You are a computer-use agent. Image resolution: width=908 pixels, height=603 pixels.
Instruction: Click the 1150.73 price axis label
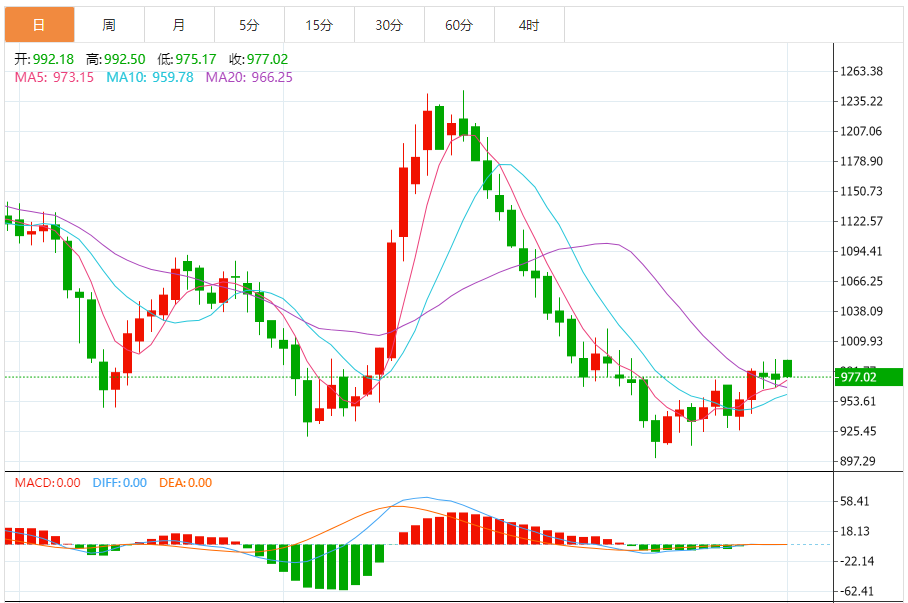861,191
